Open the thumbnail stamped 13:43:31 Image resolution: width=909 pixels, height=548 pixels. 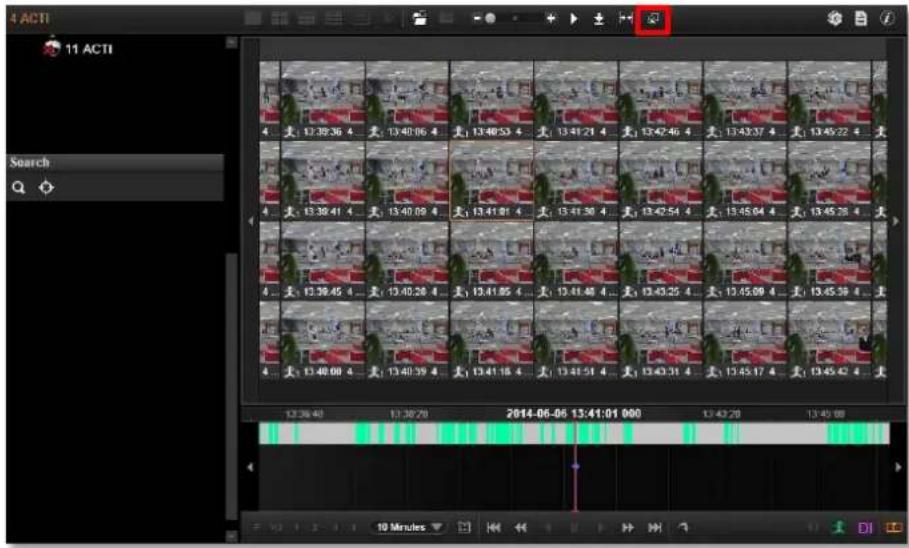coord(660,340)
